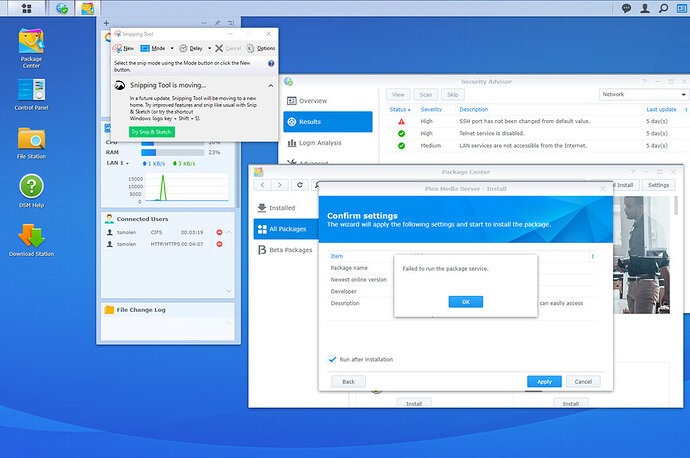Click the Package Center window logo icon
690x458 pixels.
259,172
